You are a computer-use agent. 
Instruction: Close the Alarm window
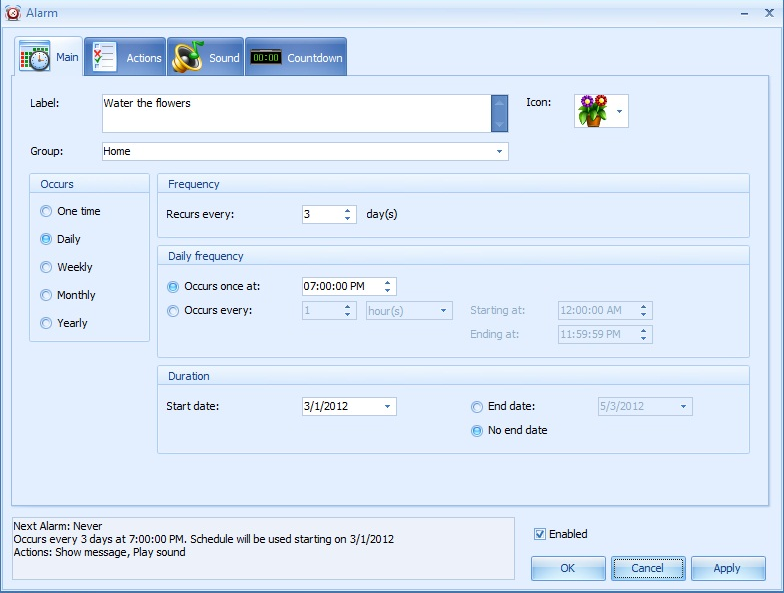[769, 13]
